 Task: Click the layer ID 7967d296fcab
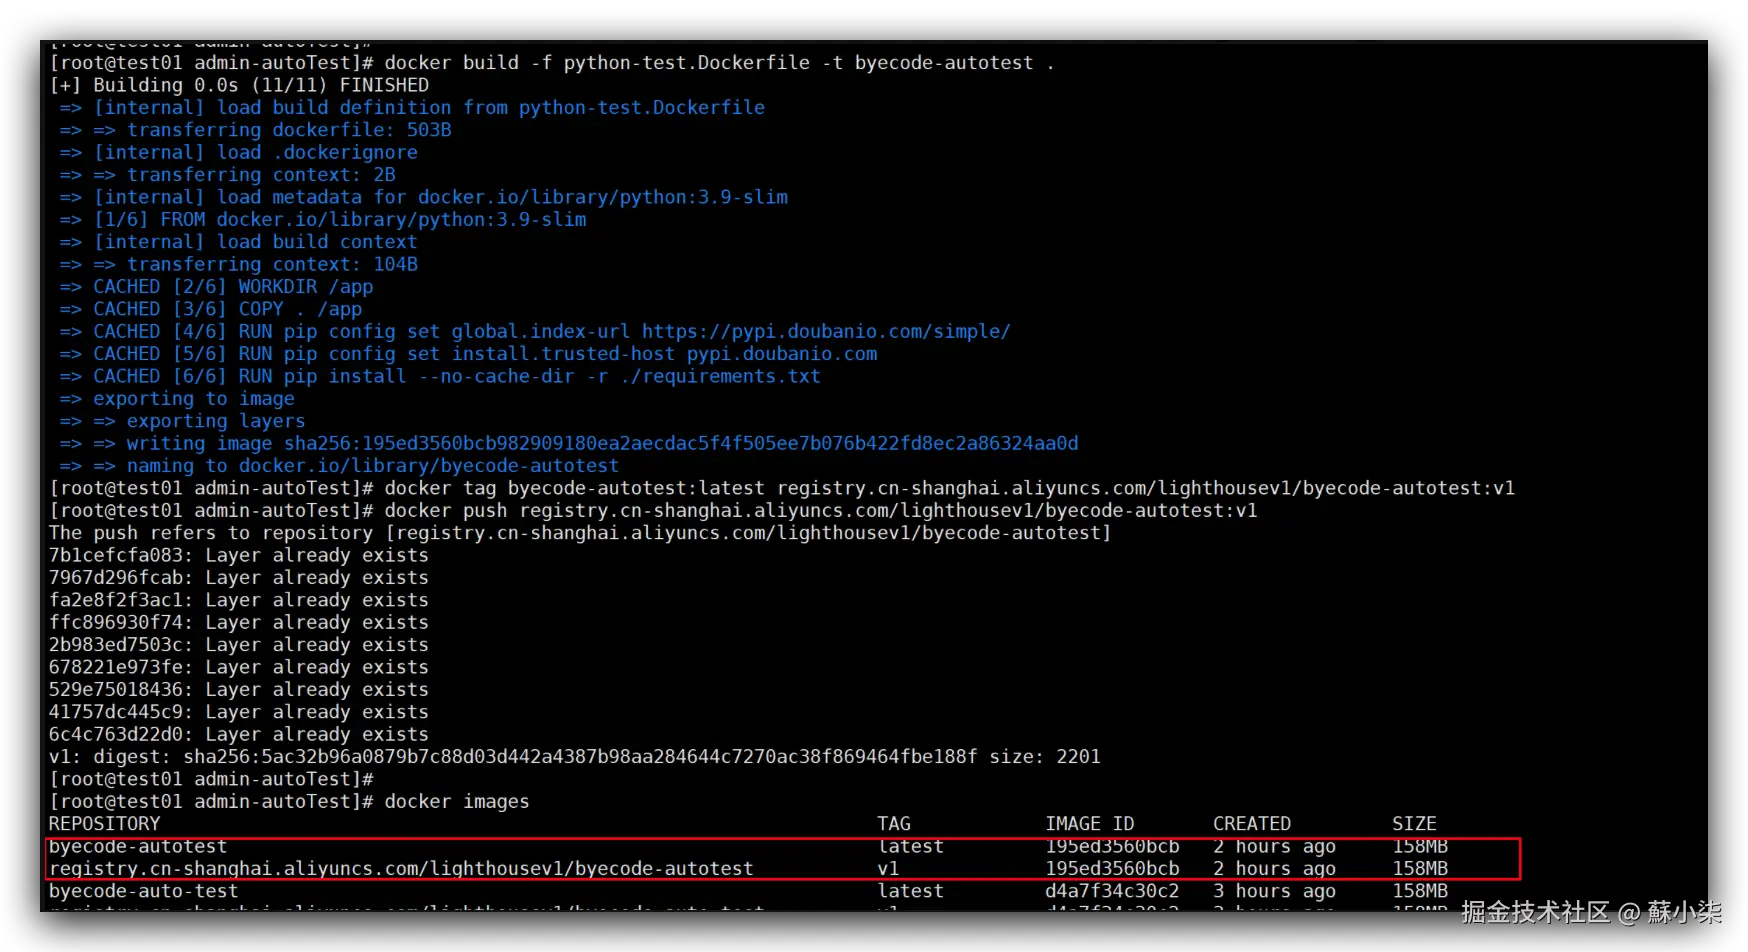click(116, 578)
